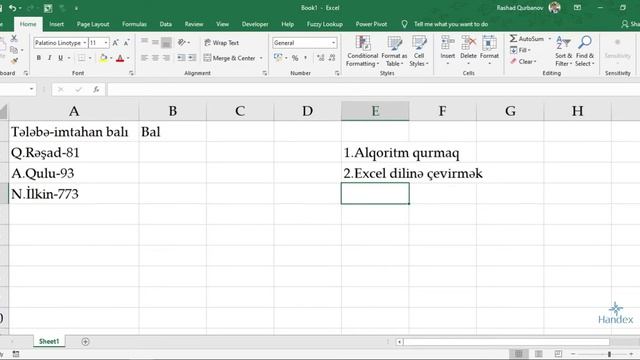Select column B header
640x360 pixels.
click(x=173, y=111)
